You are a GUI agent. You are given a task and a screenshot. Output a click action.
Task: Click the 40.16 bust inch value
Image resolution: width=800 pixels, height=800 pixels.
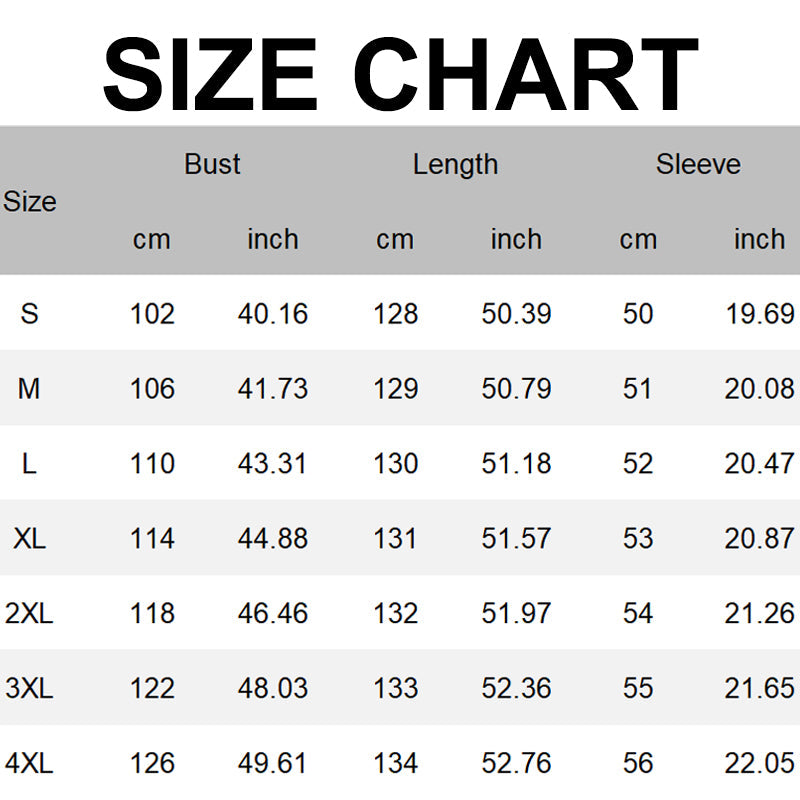coord(273,313)
